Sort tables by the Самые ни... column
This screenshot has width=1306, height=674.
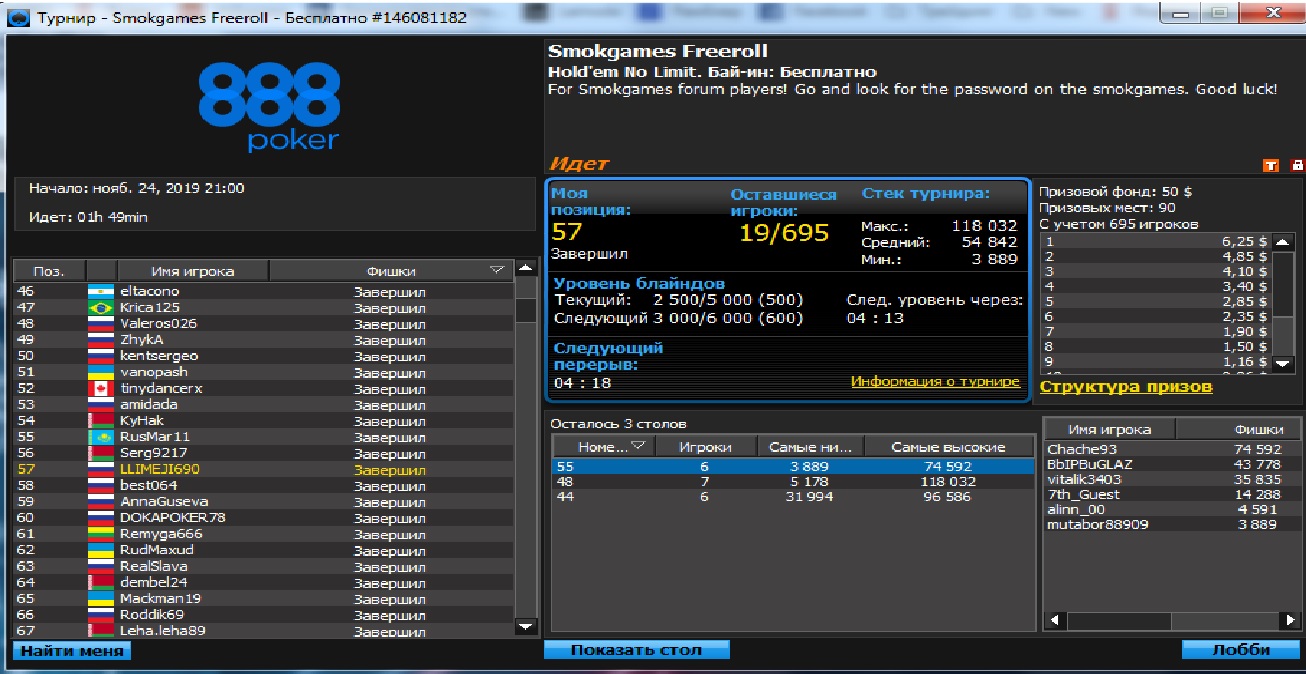(810, 447)
